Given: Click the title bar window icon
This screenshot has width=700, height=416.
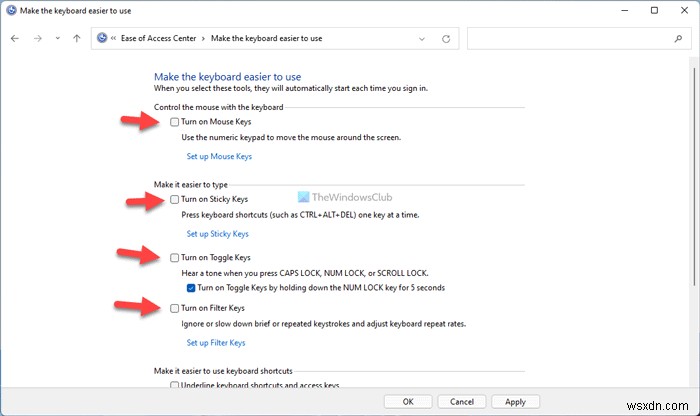Looking at the screenshot, I should click(11, 10).
